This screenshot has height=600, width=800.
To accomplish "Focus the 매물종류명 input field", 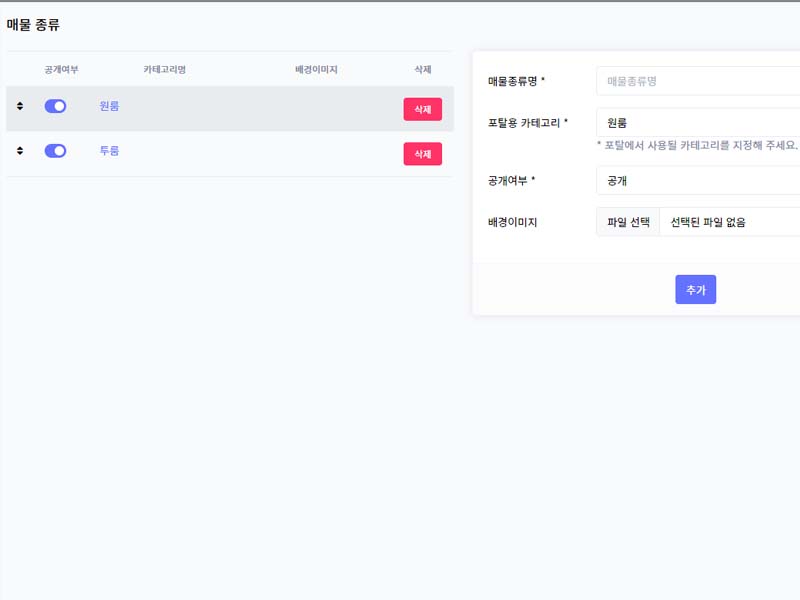I will [698, 81].
